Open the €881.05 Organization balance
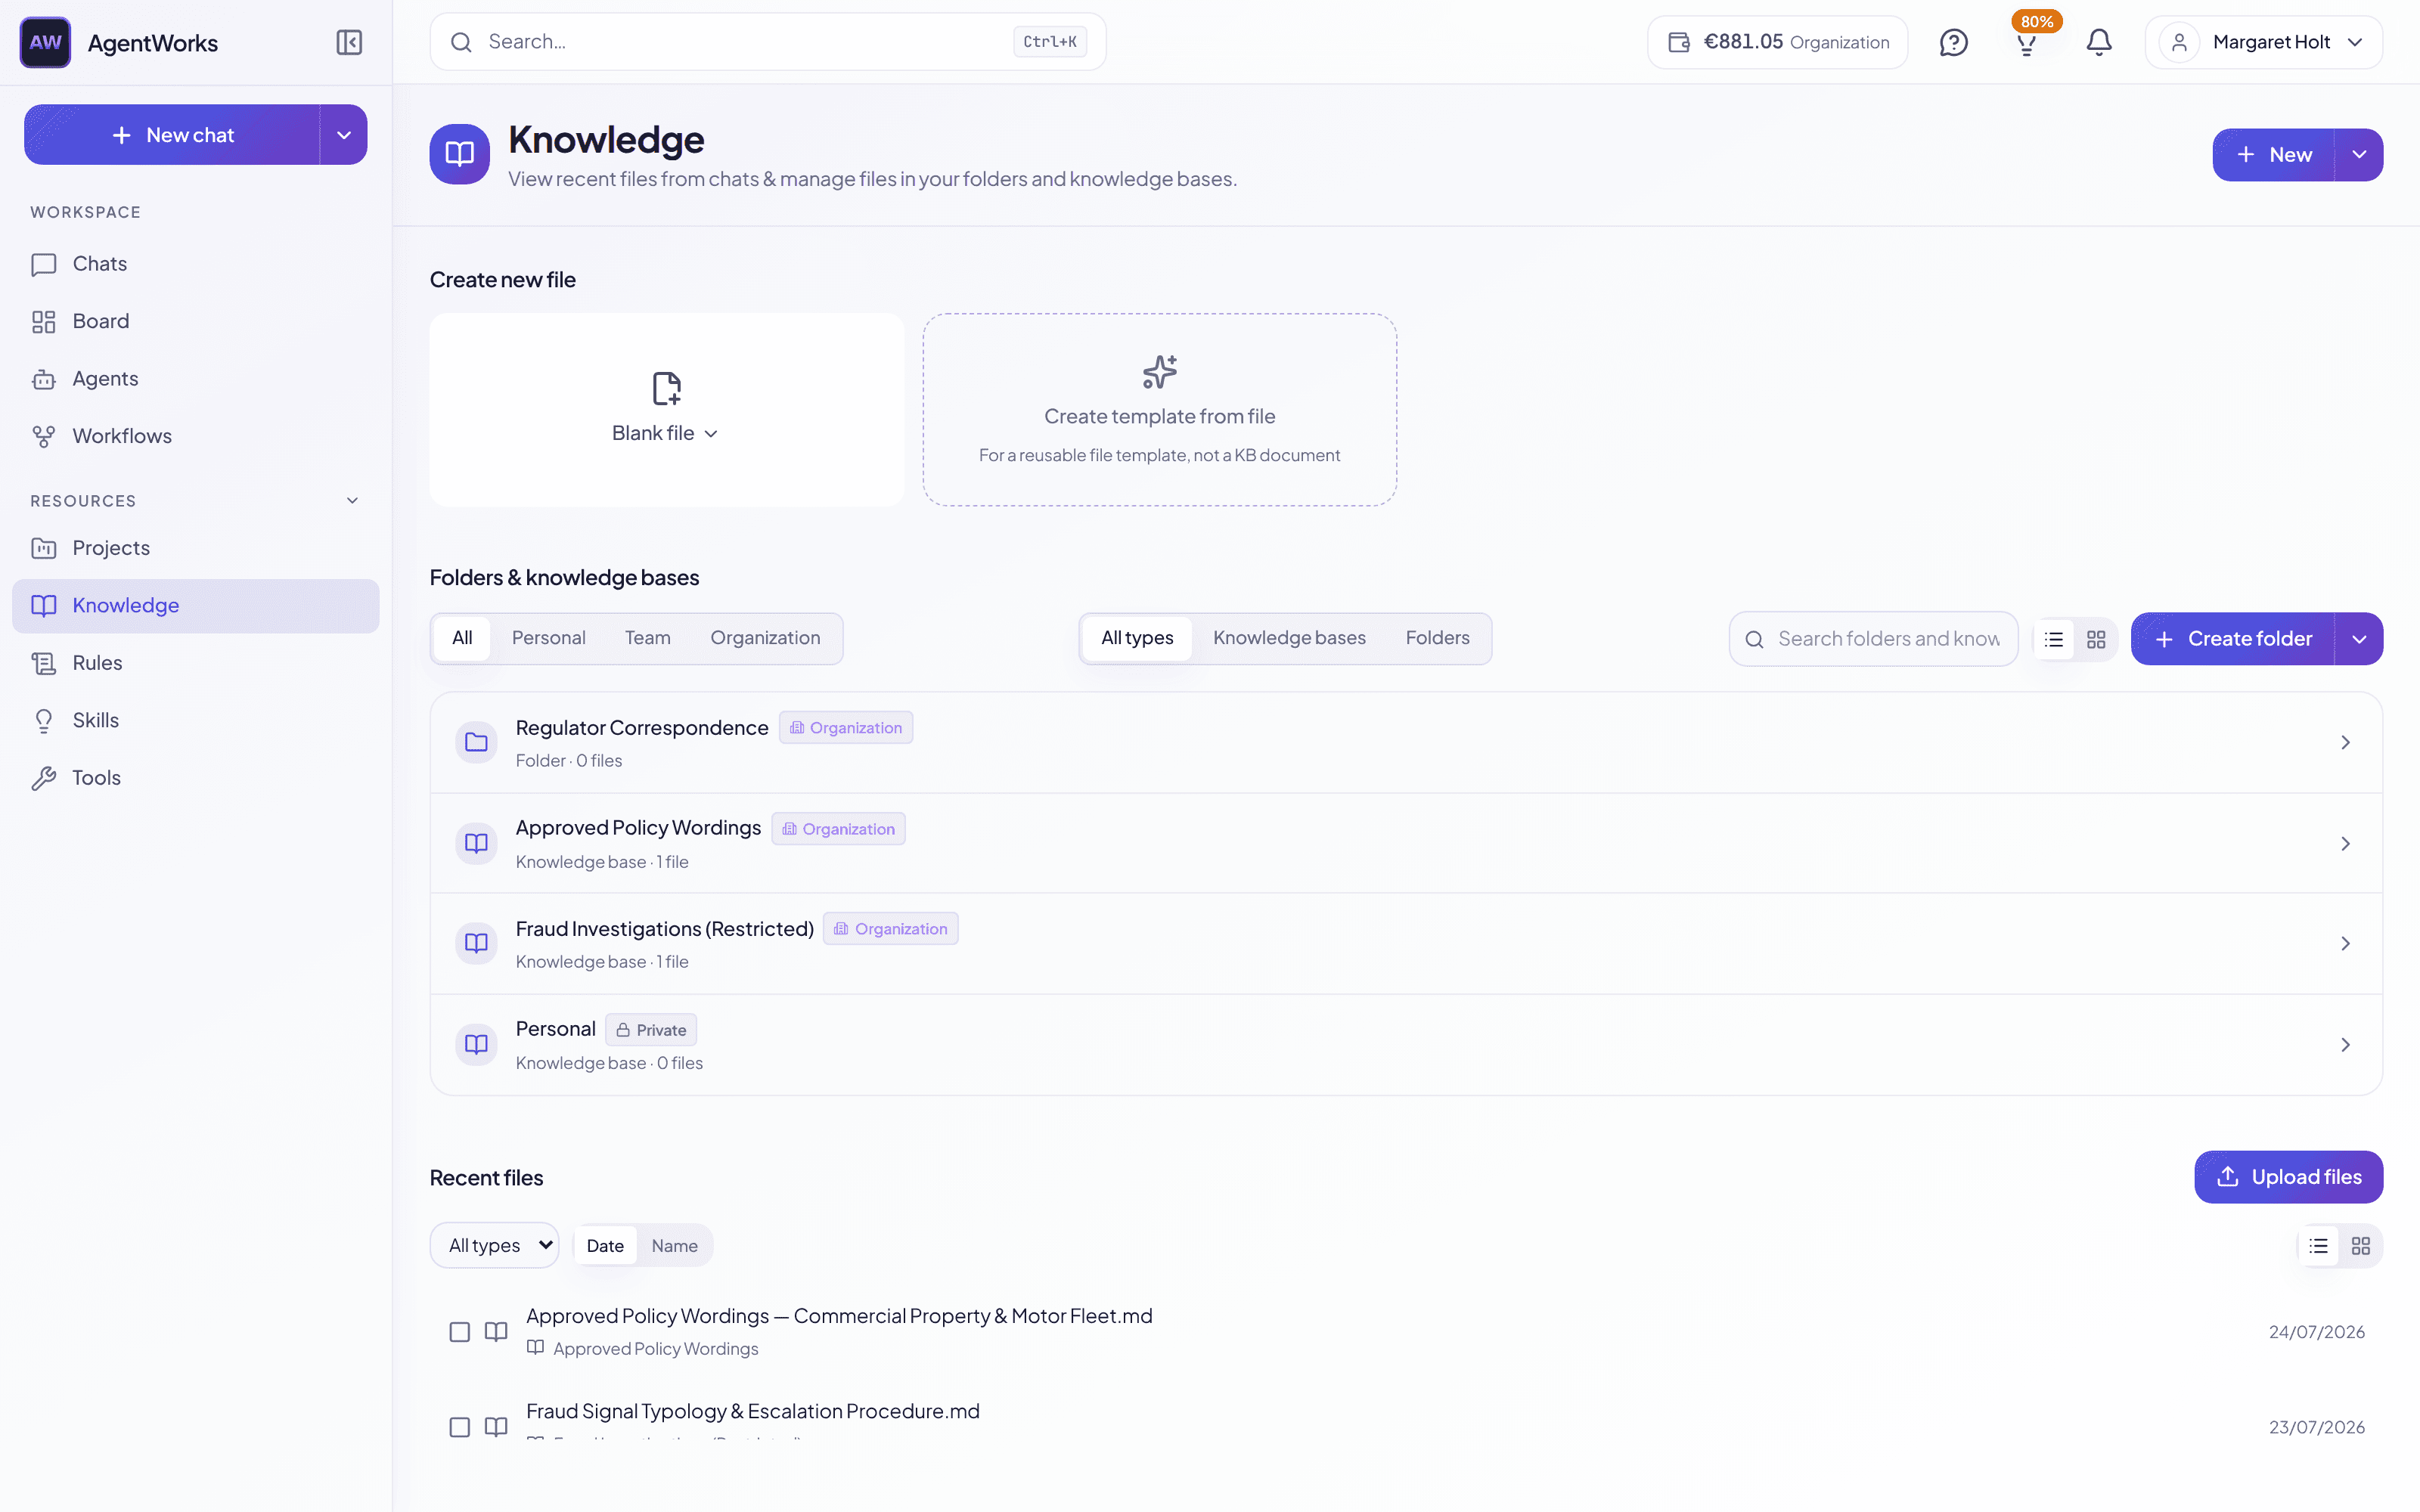 [1778, 42]
